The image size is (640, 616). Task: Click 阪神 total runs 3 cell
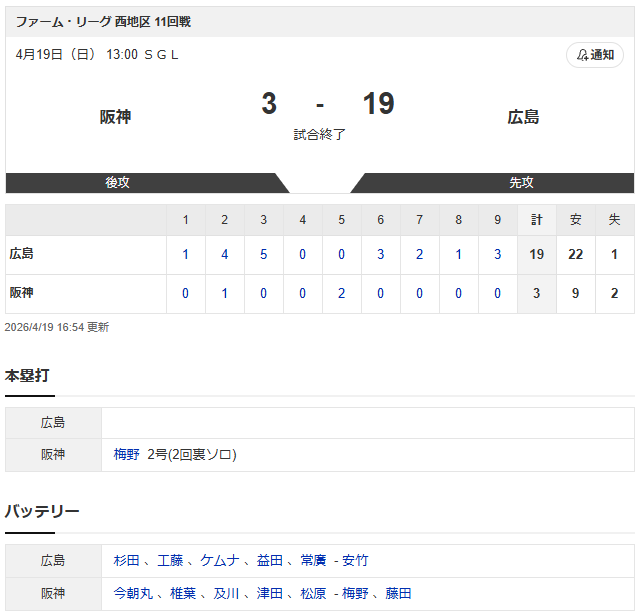tap(536, 293)
